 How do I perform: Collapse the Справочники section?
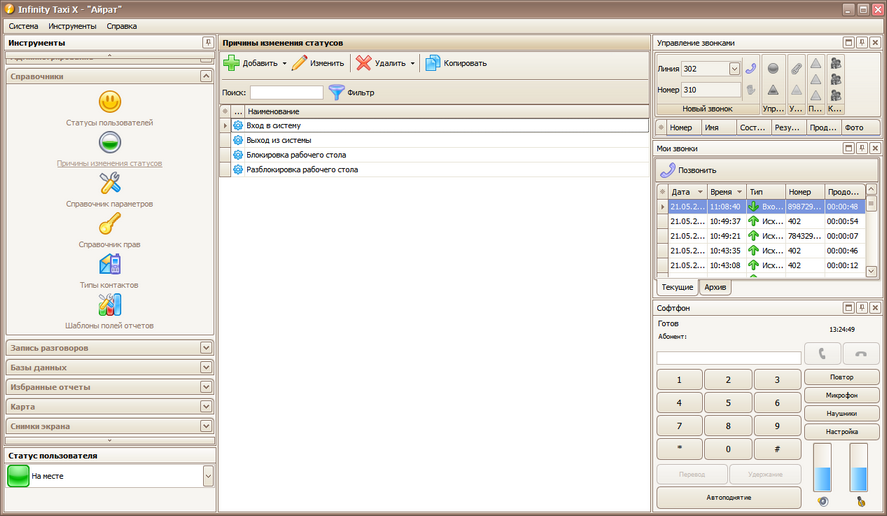206,76
